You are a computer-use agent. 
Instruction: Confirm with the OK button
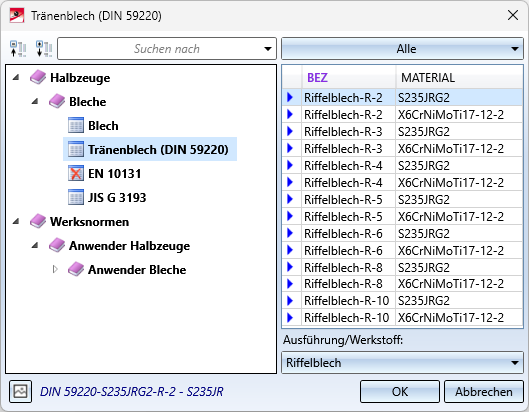pyautogui.click(x=400, y=392)
